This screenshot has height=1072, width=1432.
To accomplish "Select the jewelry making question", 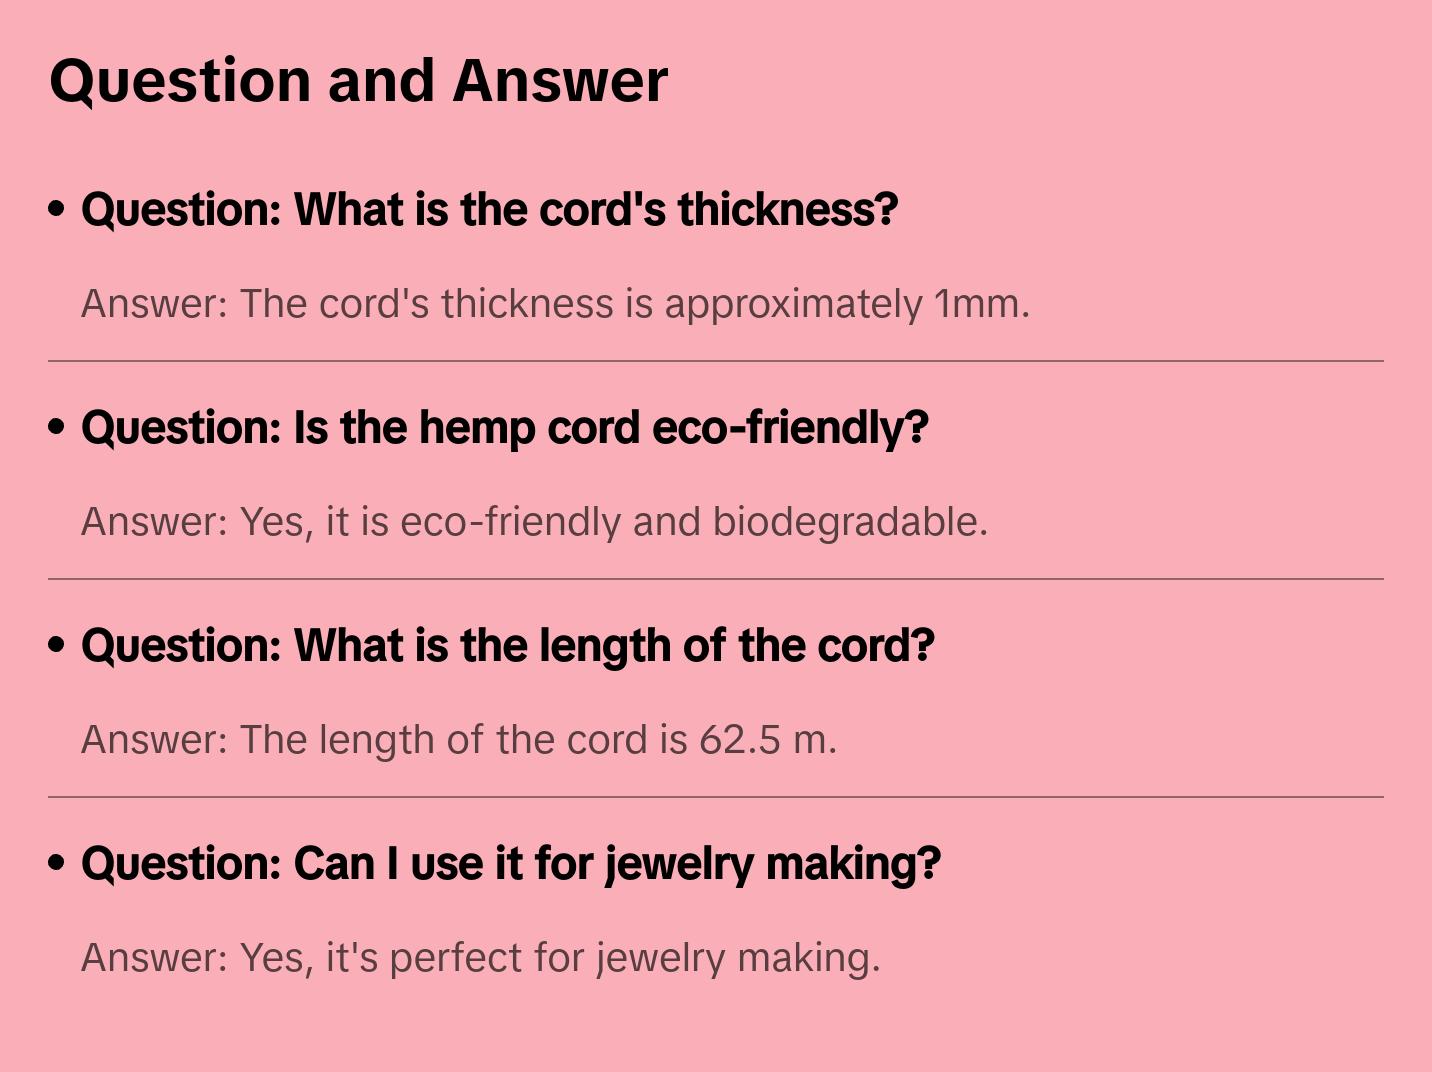I will (510, 864).
